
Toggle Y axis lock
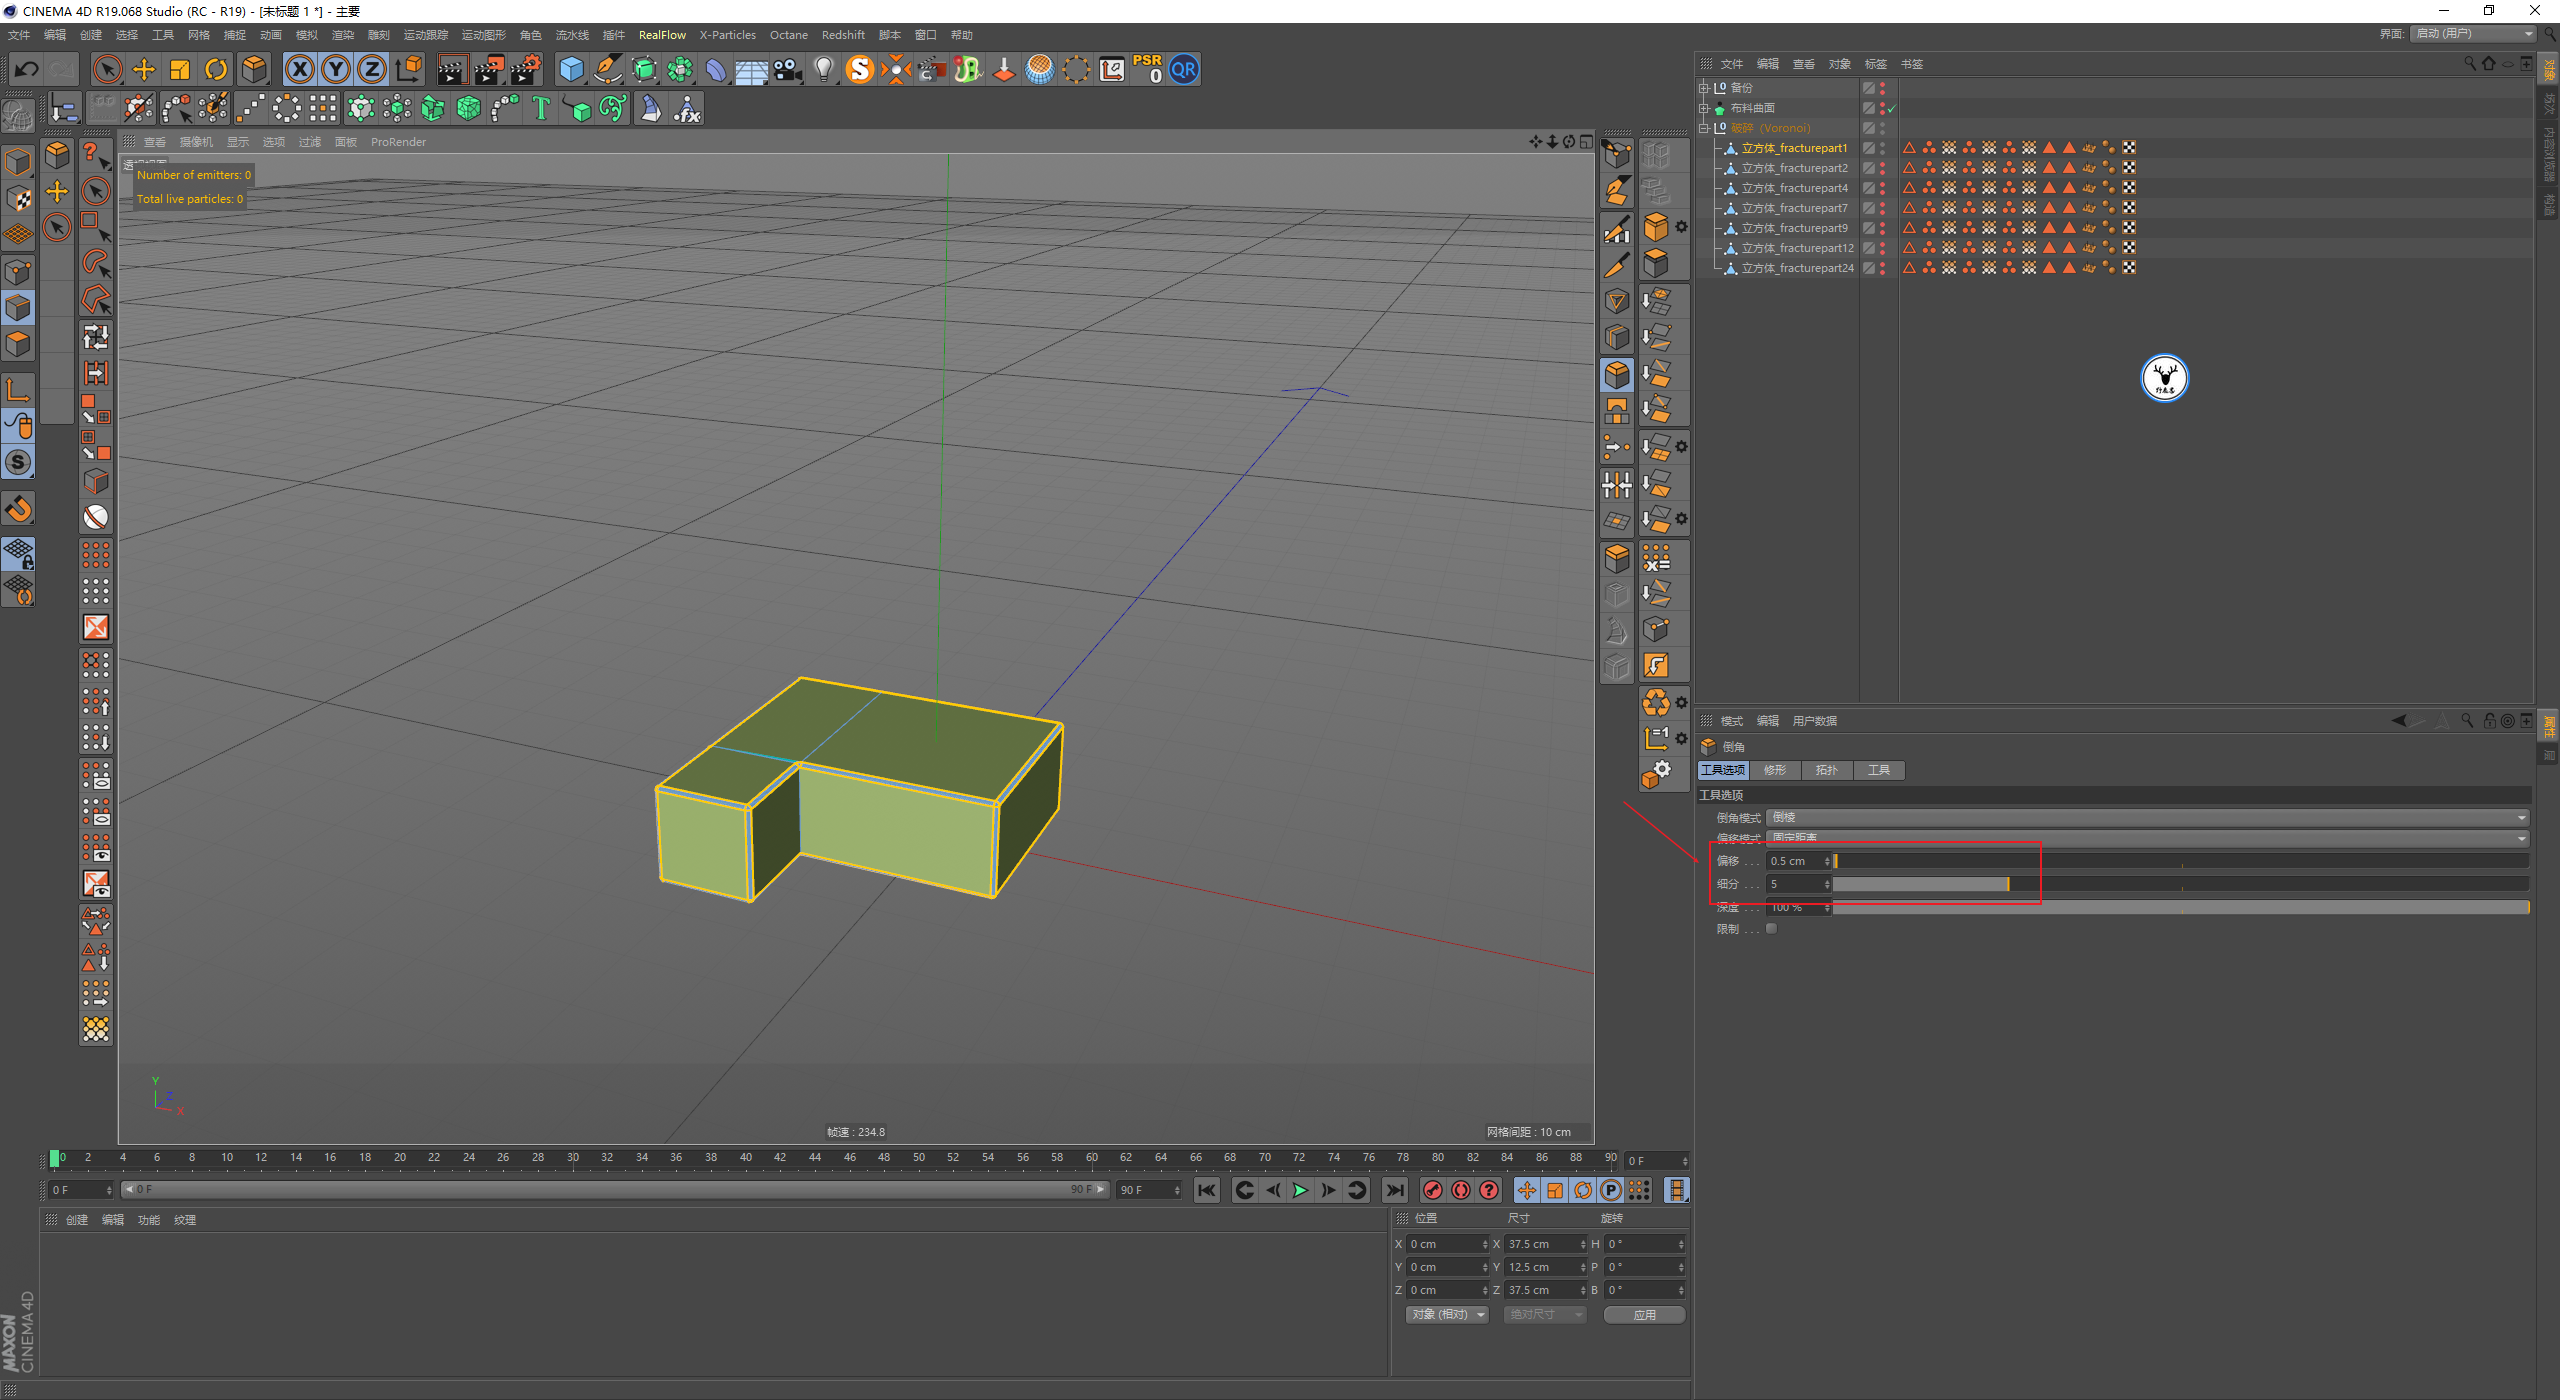tap(336, 69)
